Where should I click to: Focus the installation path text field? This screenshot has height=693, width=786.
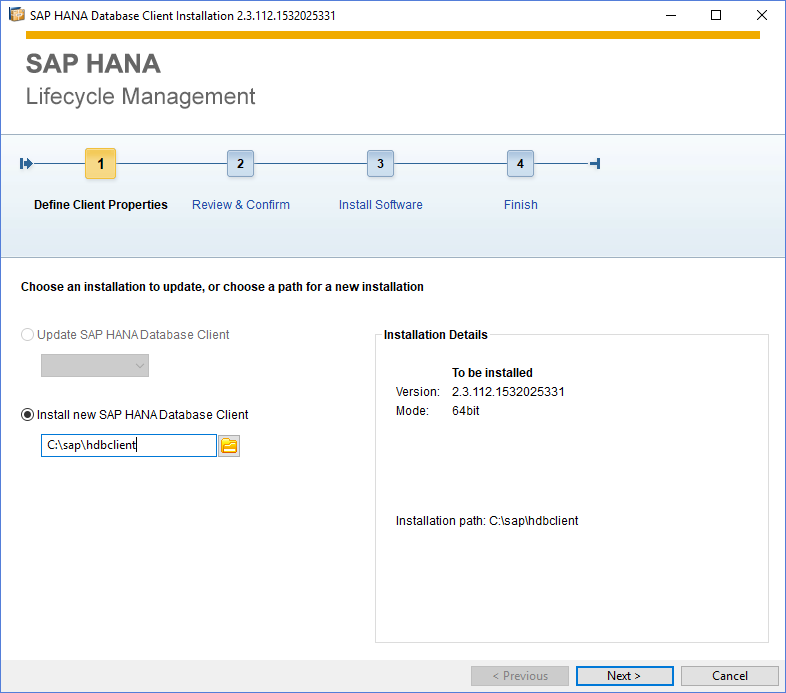[x=129, y=445]
